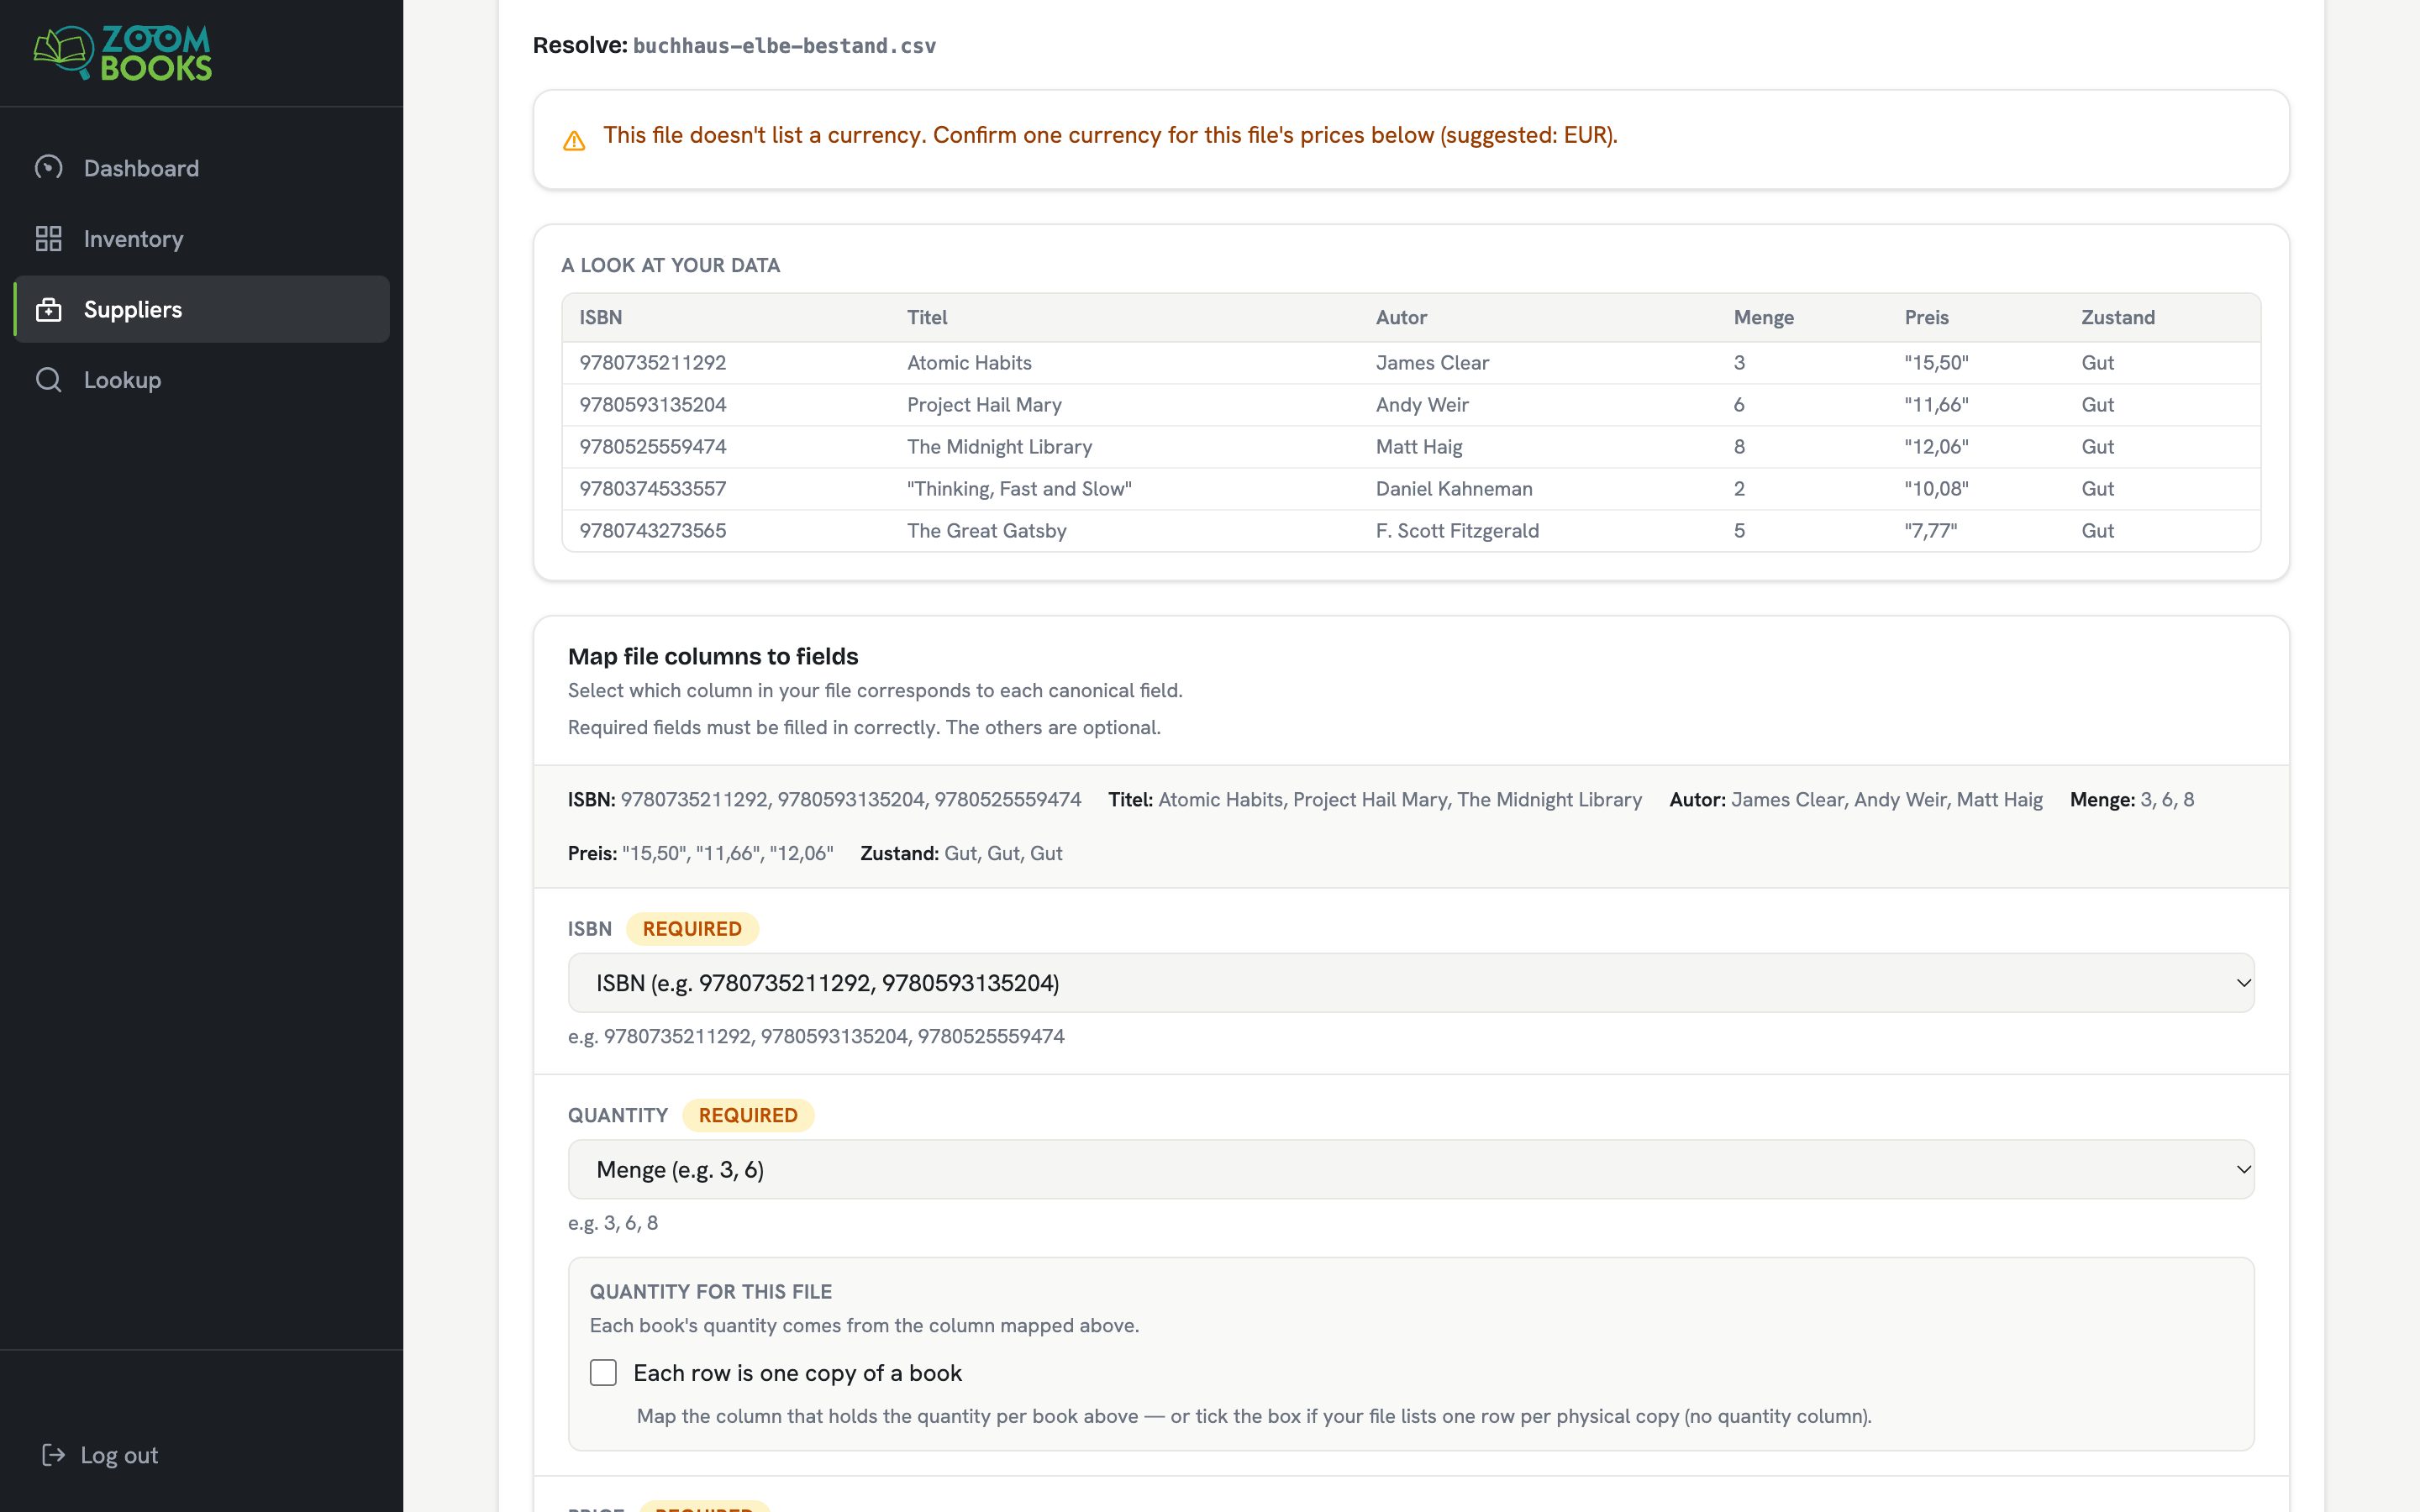This screenshot has width=2420, height=1512.
Task: Click the Dashboard gauge icon
Action: coord(48,168)
